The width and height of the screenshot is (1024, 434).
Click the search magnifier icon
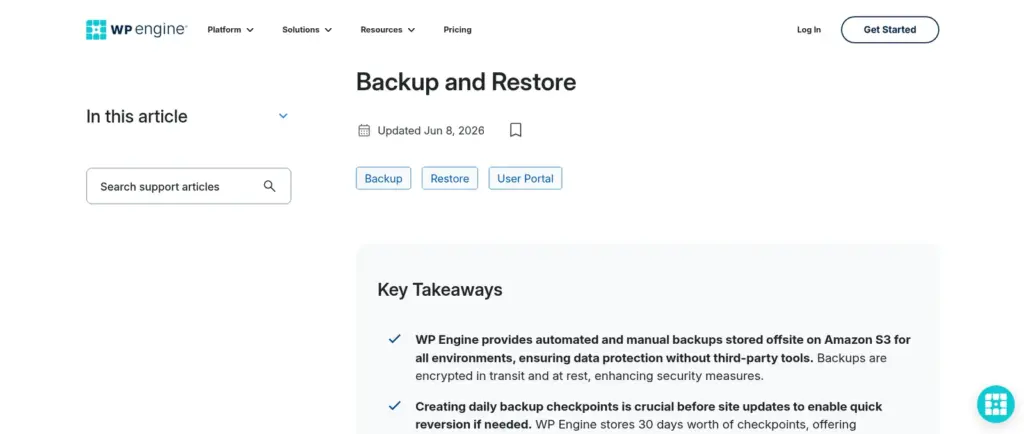coord(270,186)
